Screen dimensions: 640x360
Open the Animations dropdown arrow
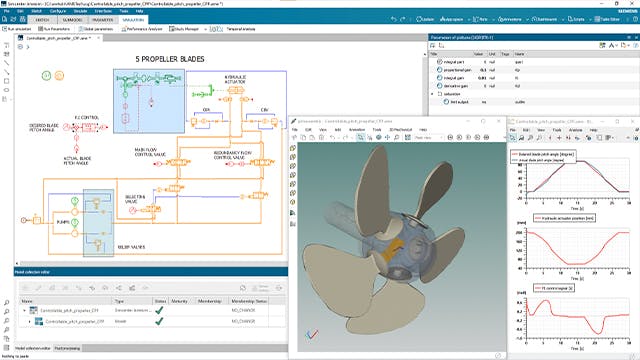click(527, 19)
